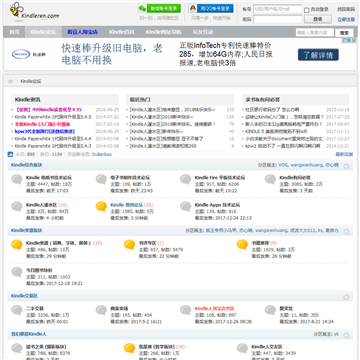Click the forgot password link
The height and width of the screenshot is (360, 360).
346,9
